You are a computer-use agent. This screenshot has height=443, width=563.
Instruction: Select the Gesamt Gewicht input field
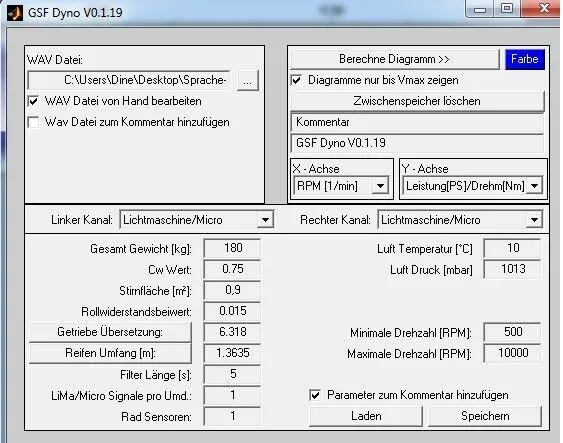click(x=233, y=248)
